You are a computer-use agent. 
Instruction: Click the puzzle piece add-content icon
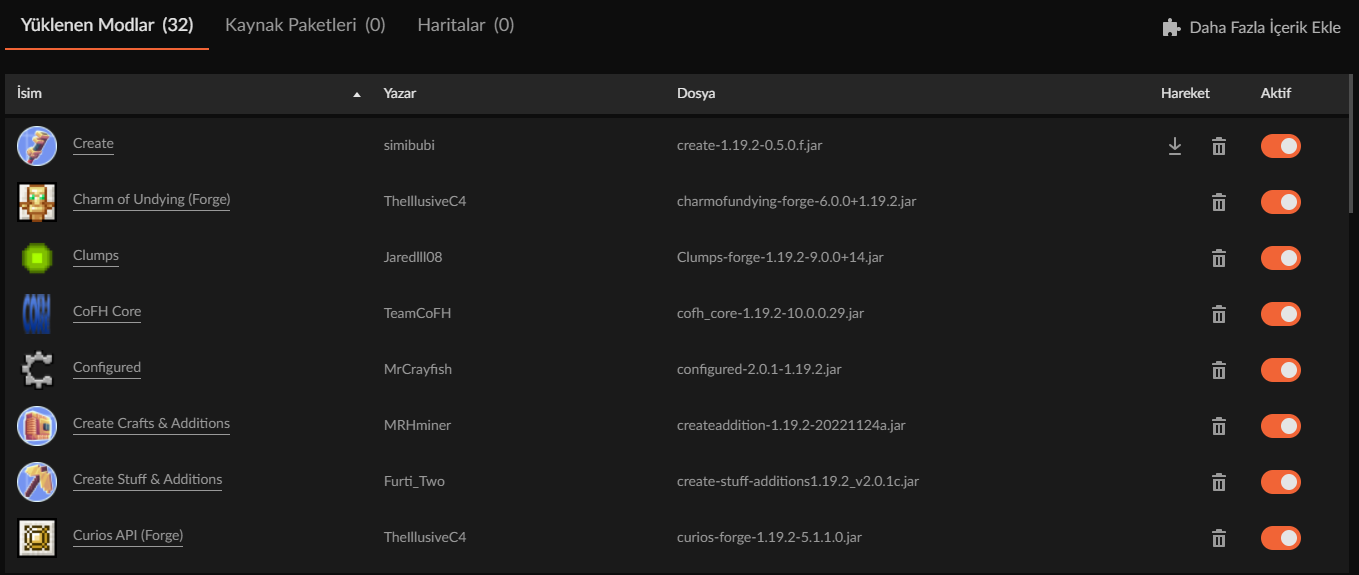pos(1171,28)
